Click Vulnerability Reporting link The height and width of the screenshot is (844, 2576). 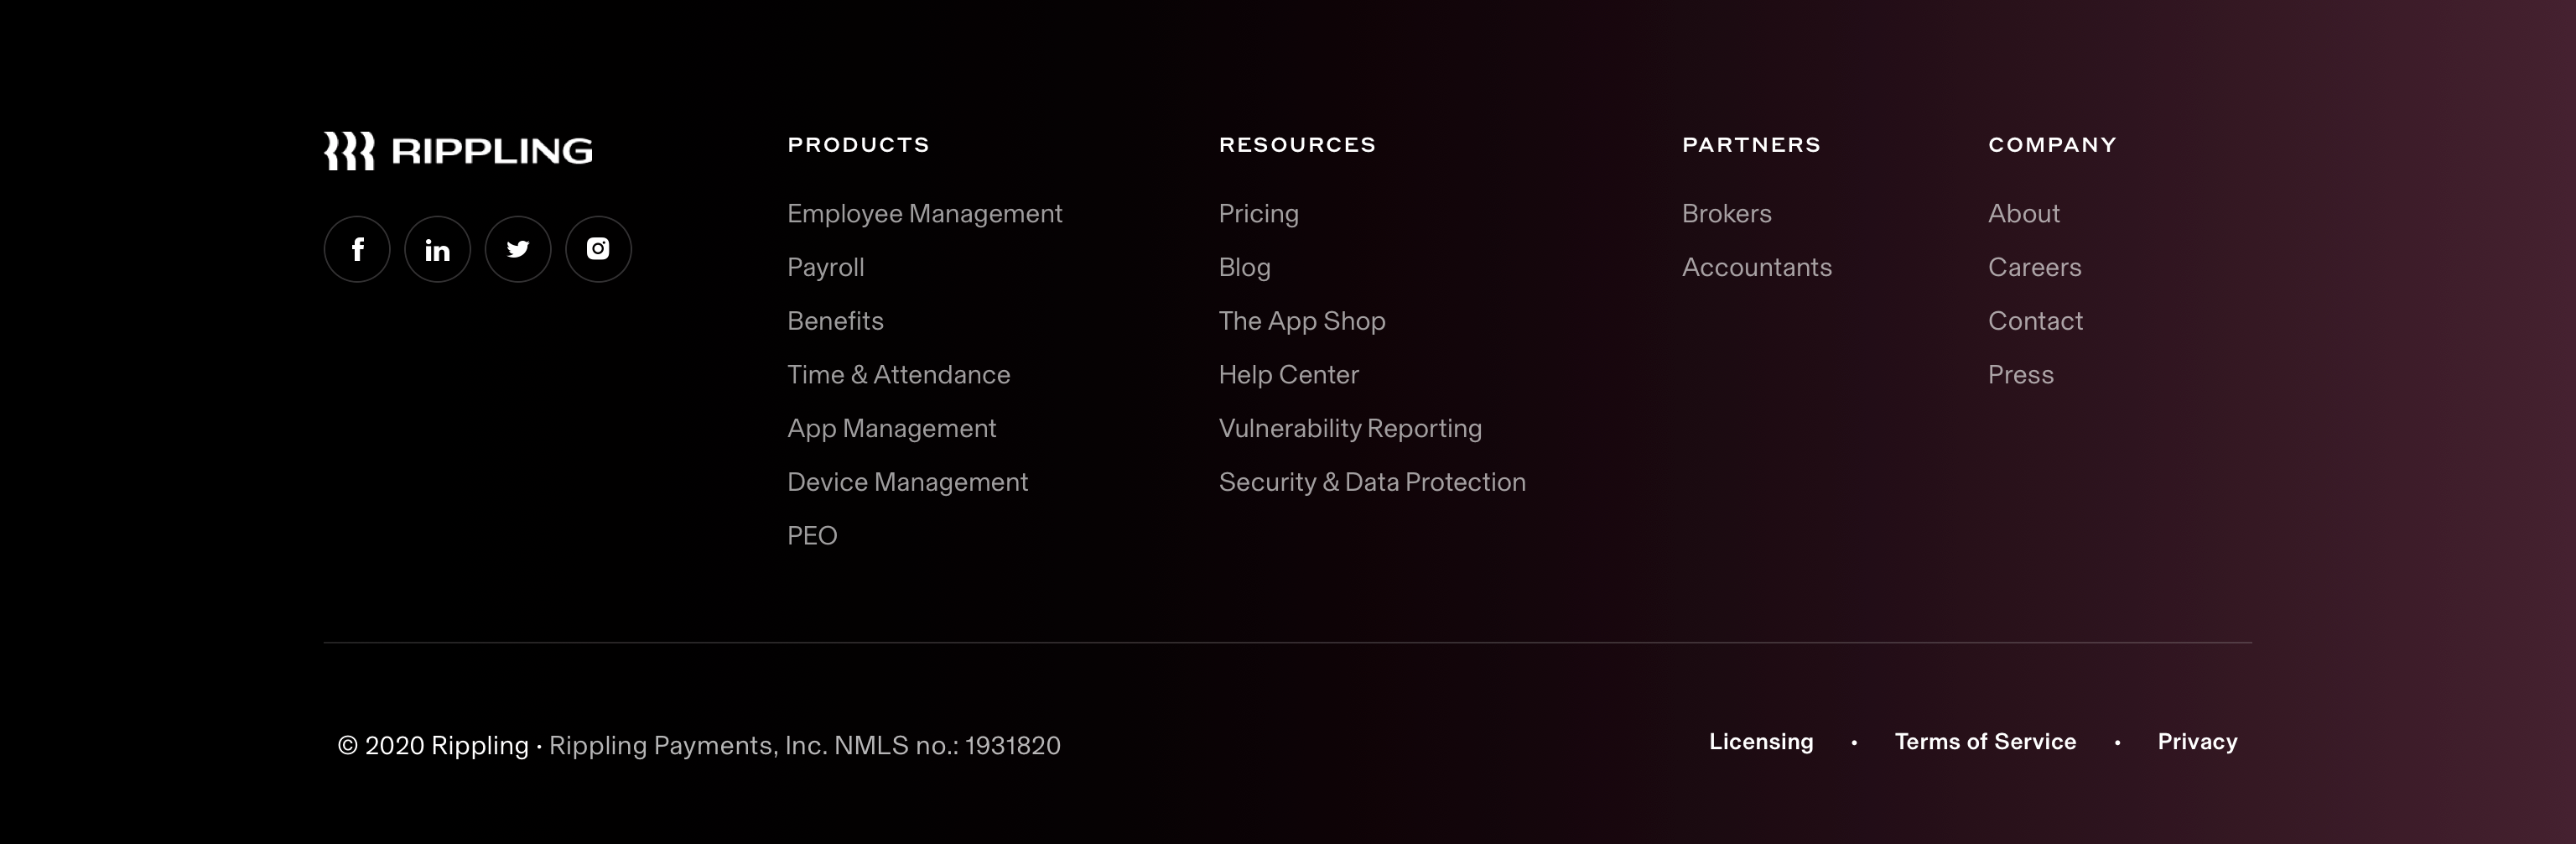pyautogui.click(x=1350, y=429)
